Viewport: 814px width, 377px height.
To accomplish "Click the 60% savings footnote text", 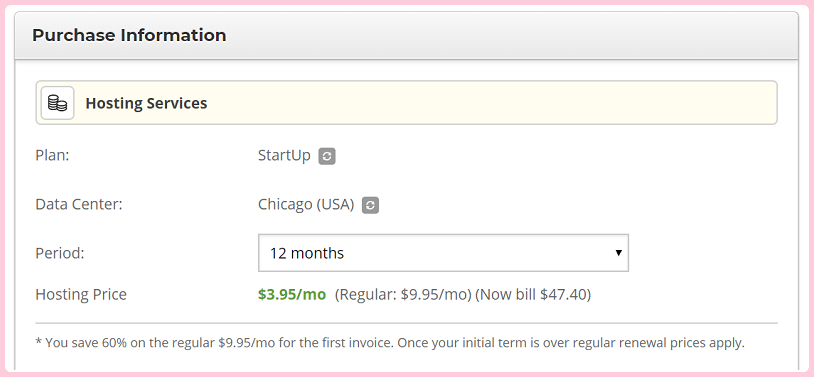I will pos(390,343).
